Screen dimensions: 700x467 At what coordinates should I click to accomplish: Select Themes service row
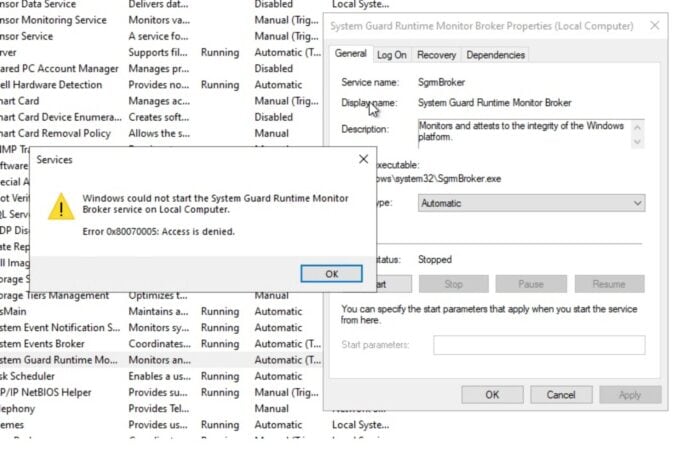[x=194, y=425]
